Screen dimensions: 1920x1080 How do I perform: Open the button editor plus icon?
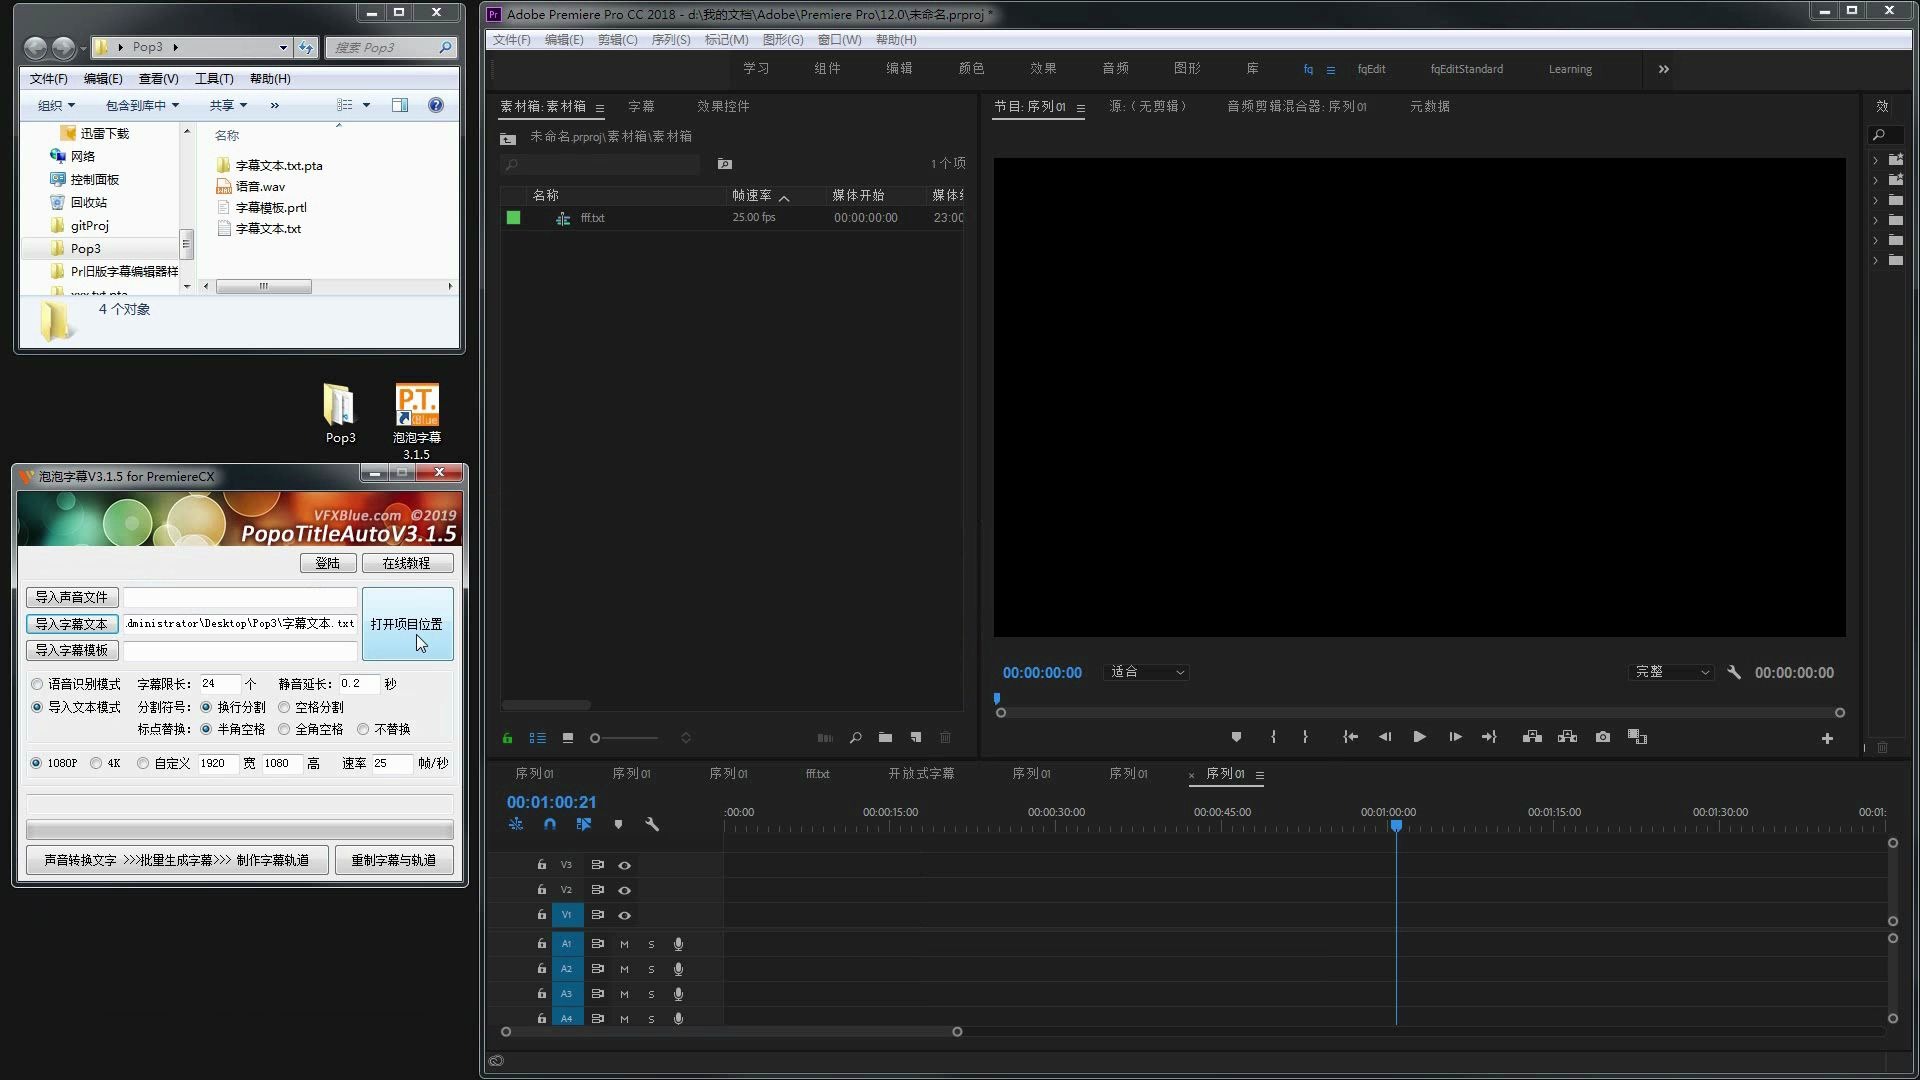tap(1827, 739)
